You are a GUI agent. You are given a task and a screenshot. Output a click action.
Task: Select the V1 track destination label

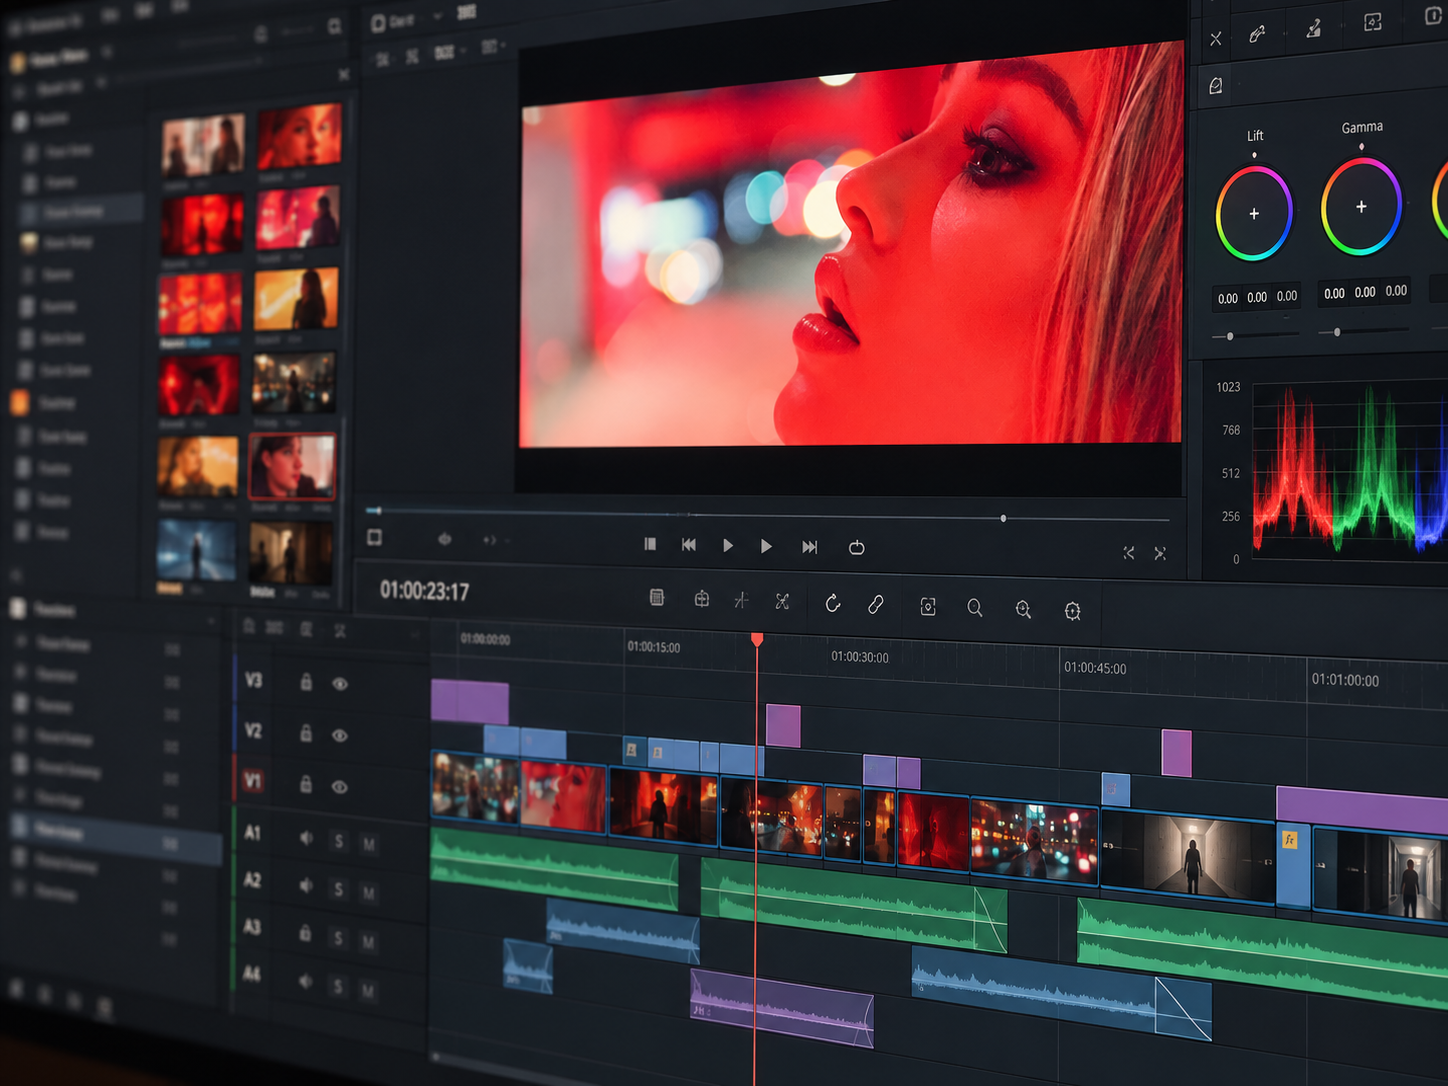(x=253, y=781)
